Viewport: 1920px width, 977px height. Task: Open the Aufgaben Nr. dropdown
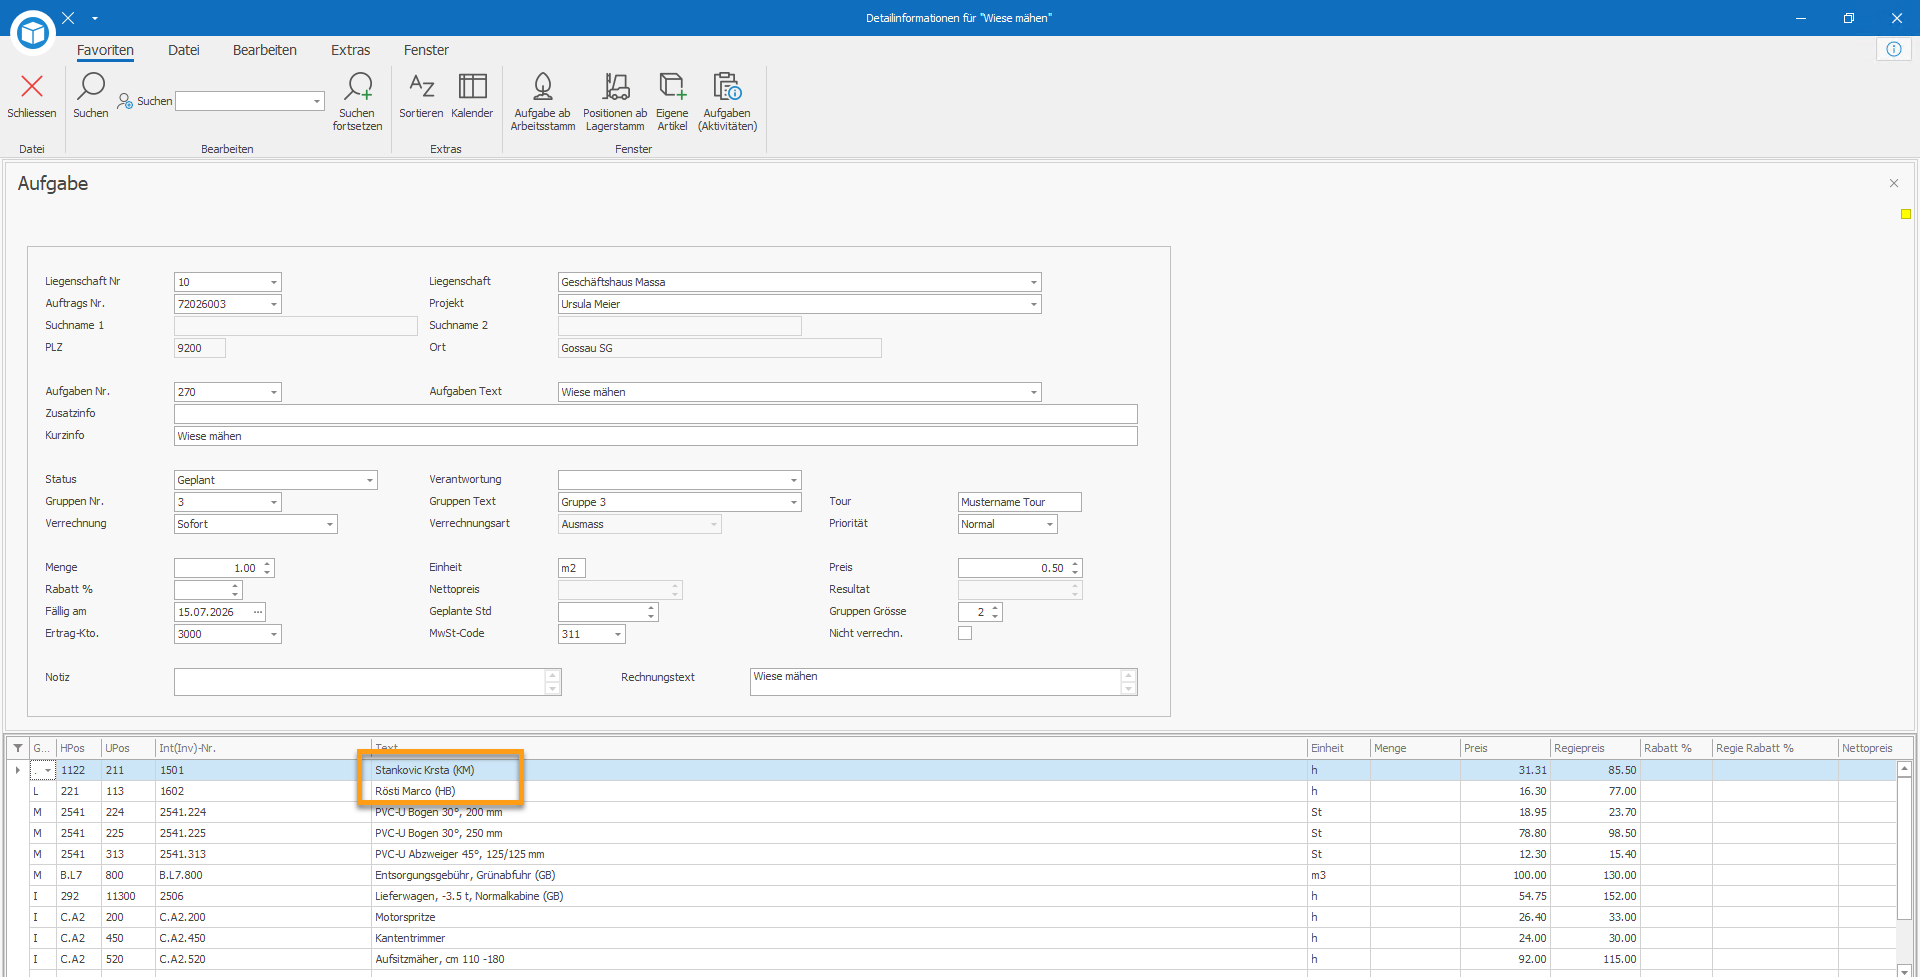[274, 392]
